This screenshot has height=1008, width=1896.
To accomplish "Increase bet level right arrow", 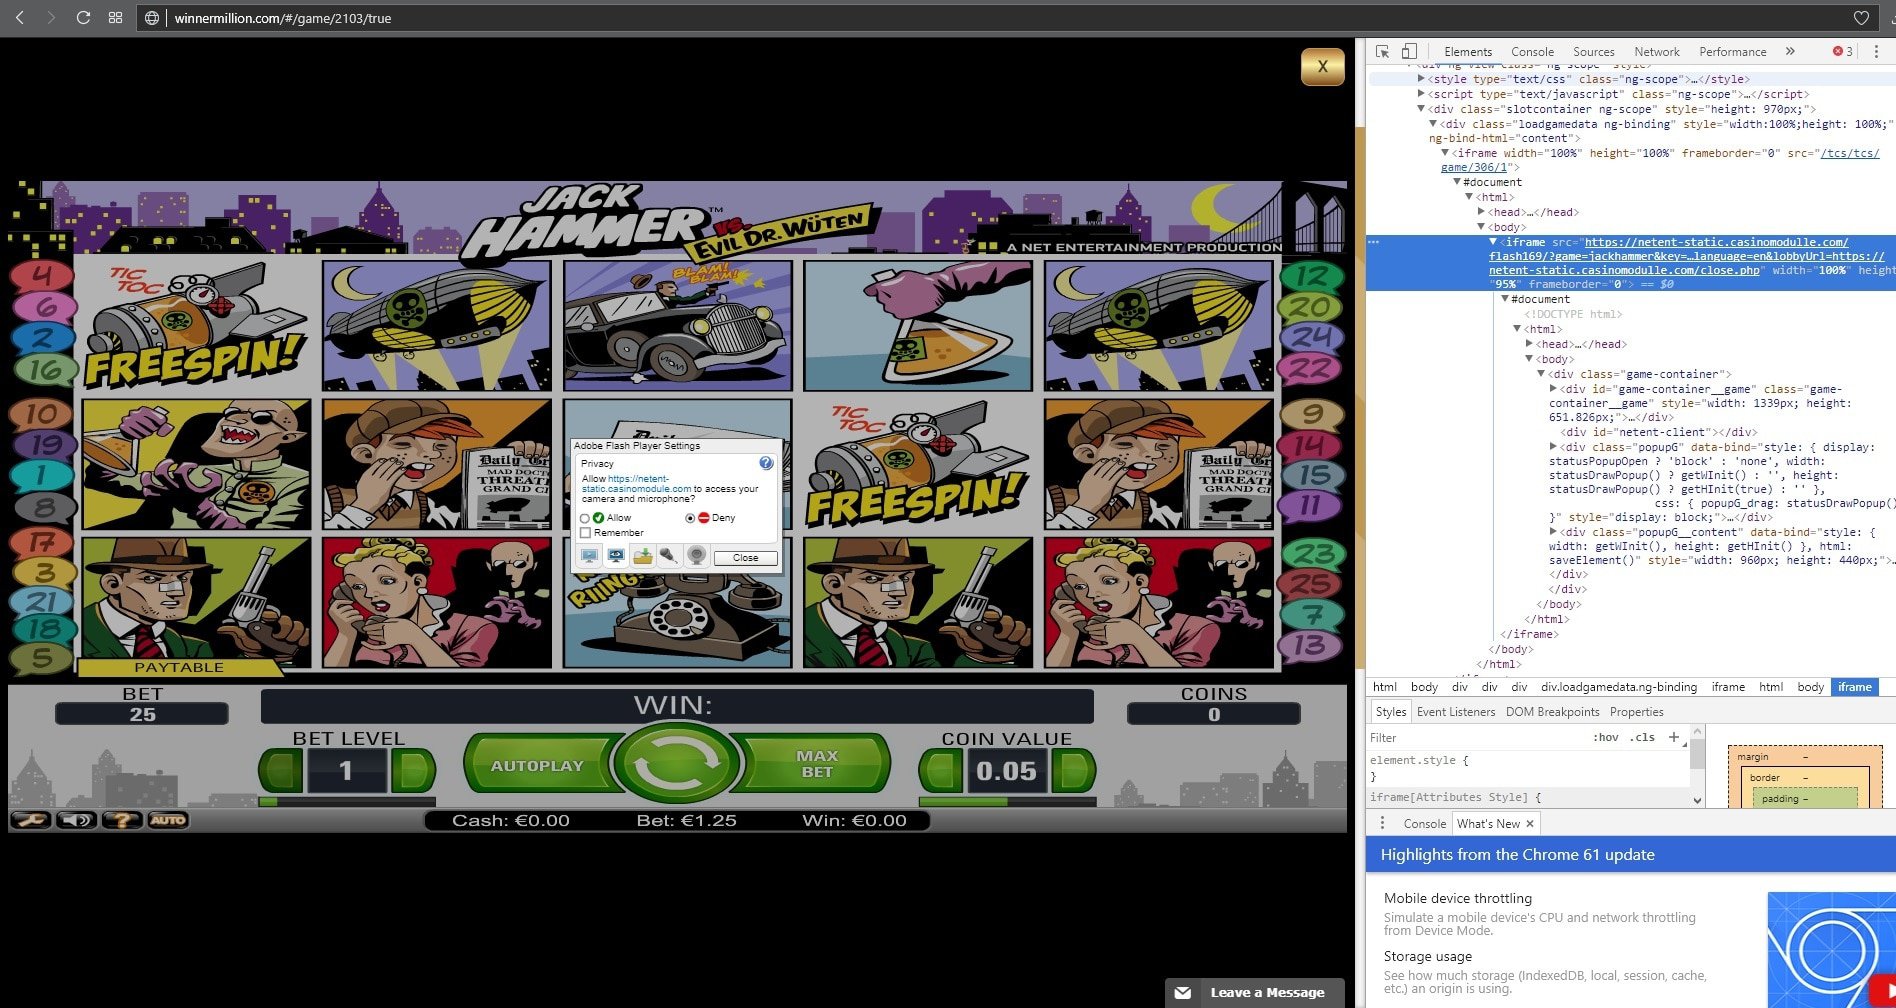I will pyautogui.click(x=413, y=770).
